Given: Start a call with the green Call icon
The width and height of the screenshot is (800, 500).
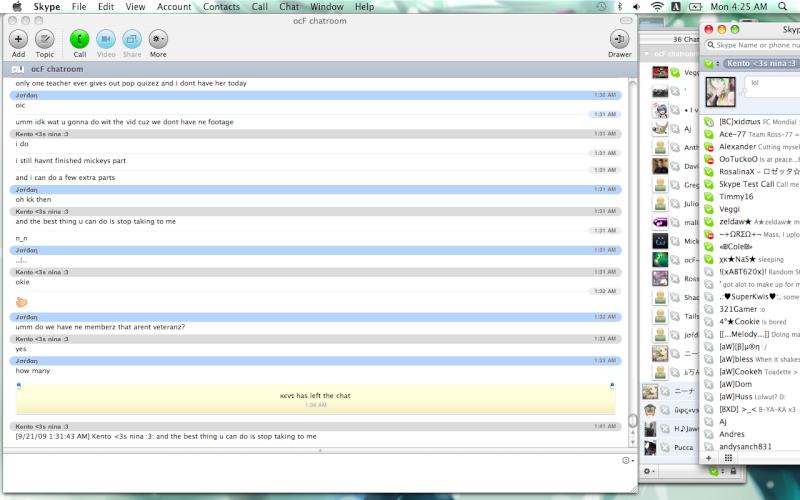Looking at the screenshot, I should click(x=80, y=39).
